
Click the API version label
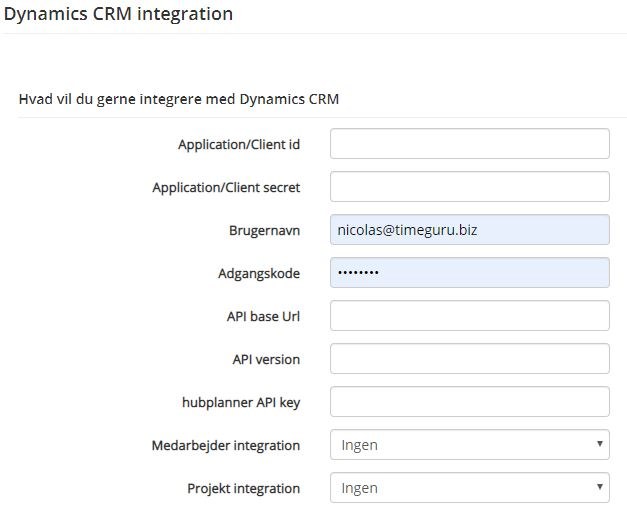(x=266, y=359)
